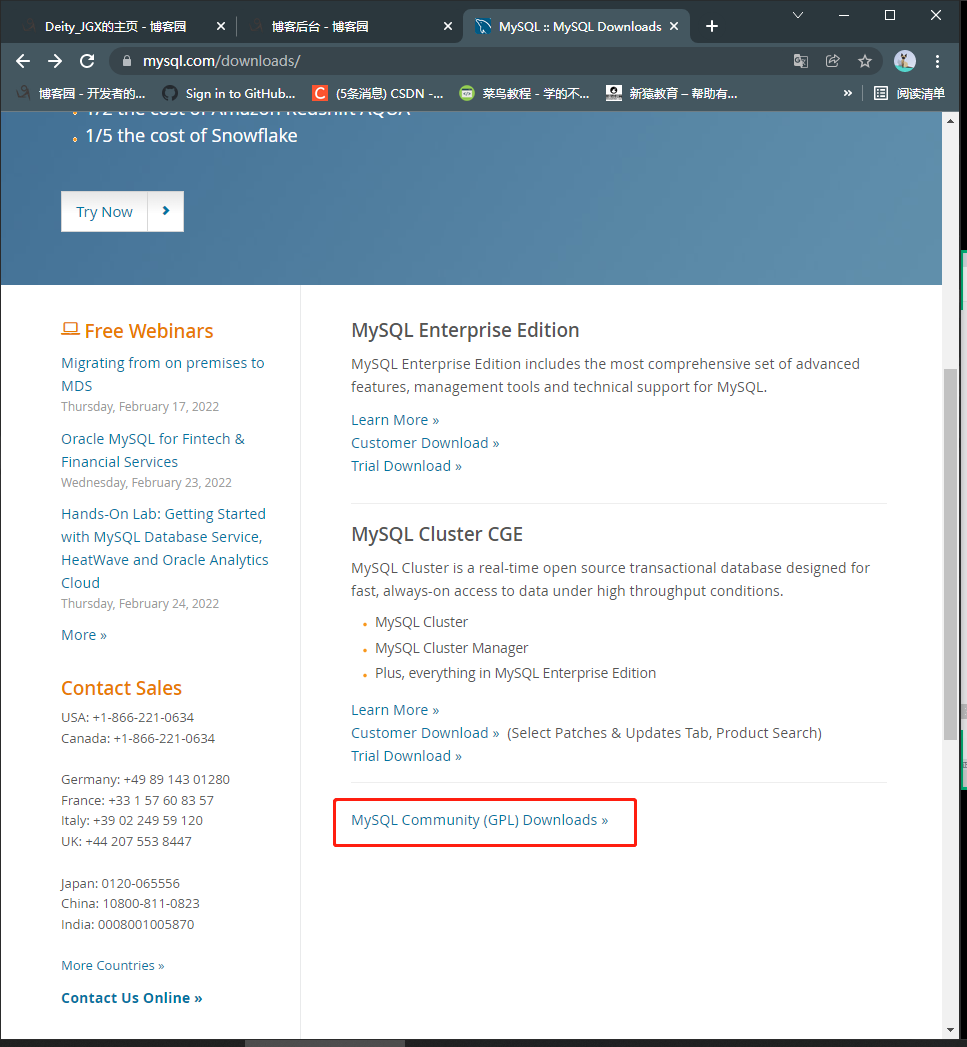Click the China: 10800-811-0823 text

coord(130,903)
